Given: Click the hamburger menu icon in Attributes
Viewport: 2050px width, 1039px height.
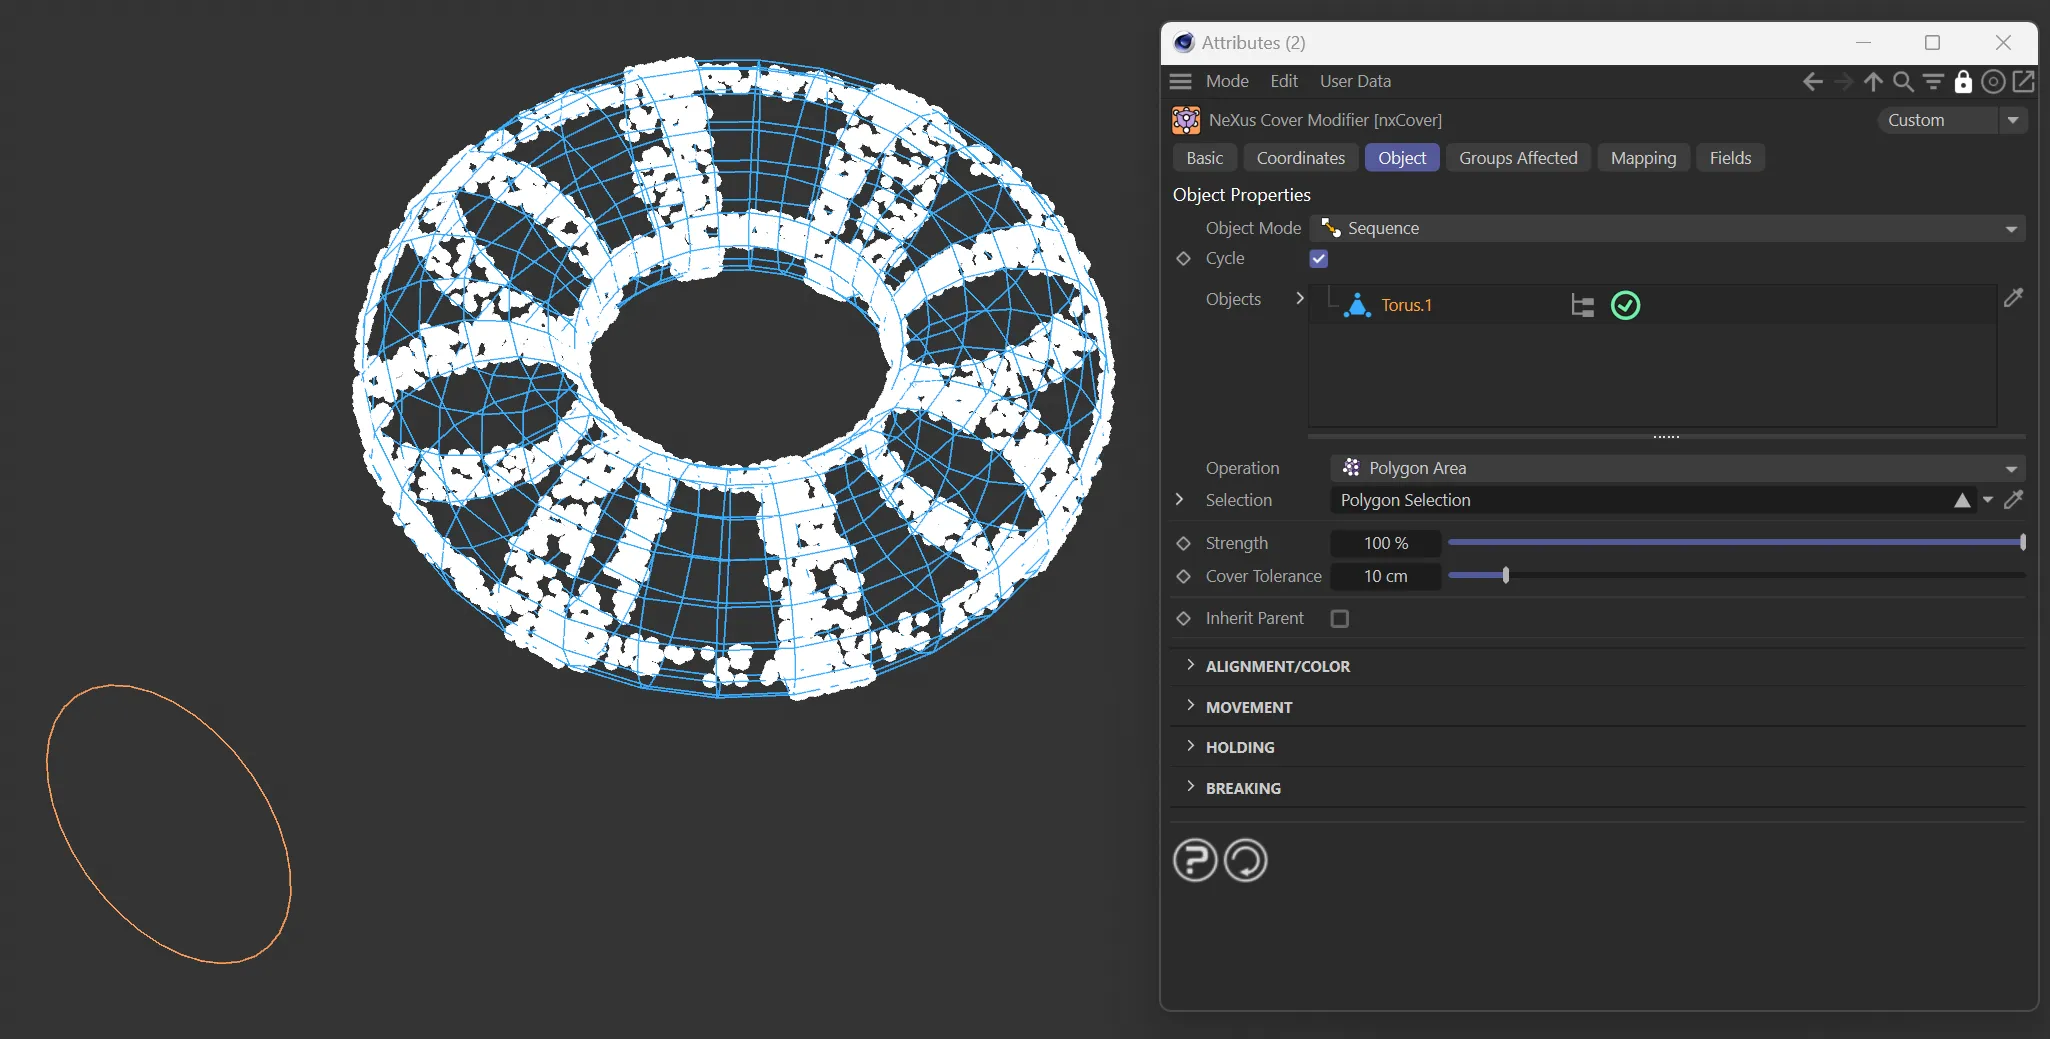Looking at the screenshot, I should [x=1181, y=82].
